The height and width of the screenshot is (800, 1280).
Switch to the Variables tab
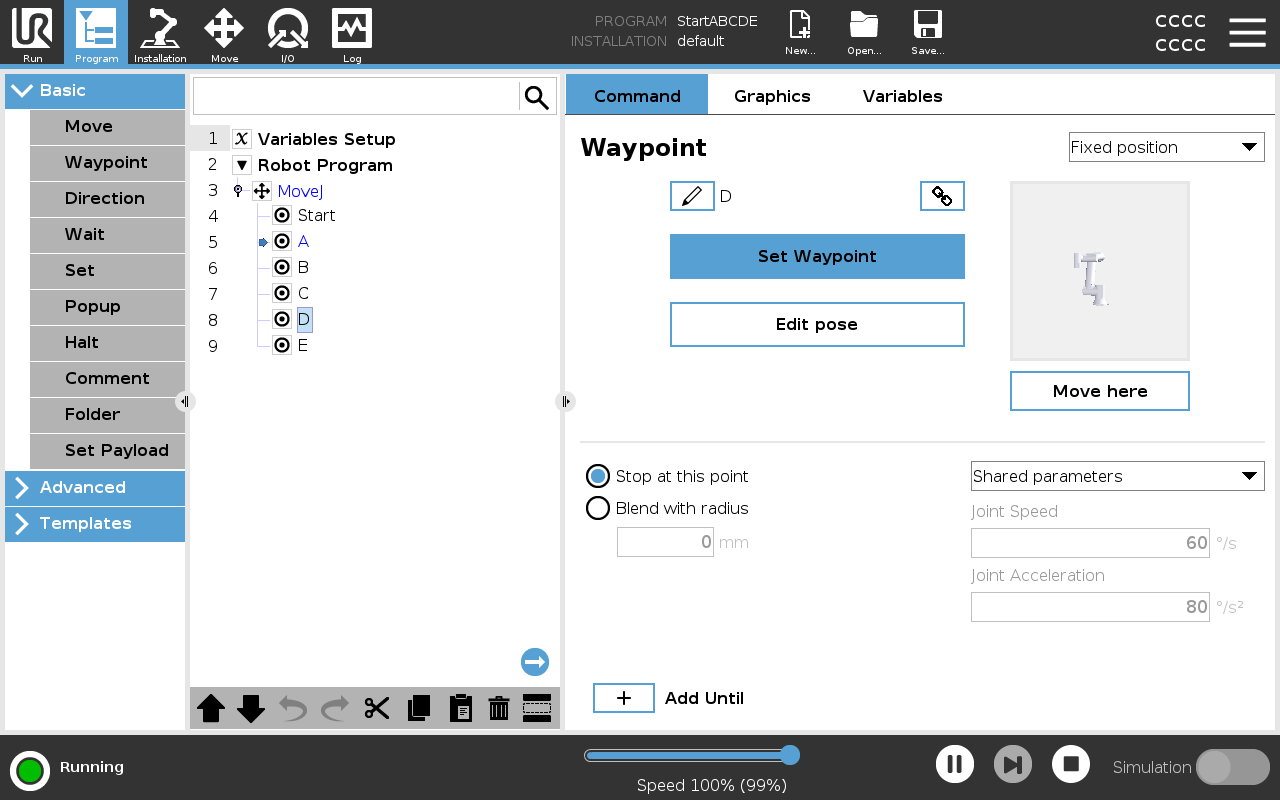(901, 96)
